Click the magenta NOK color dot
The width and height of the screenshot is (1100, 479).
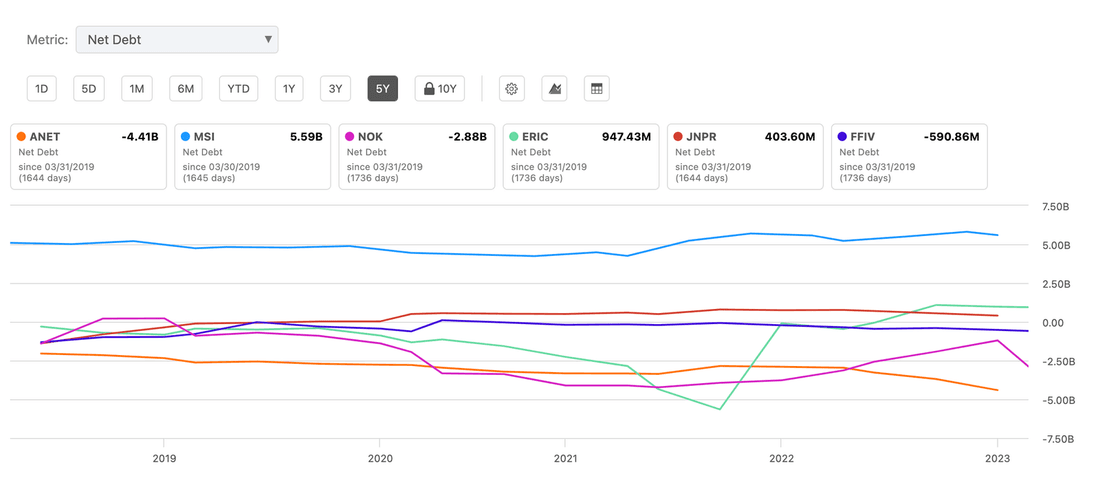(x=349, y=137)
